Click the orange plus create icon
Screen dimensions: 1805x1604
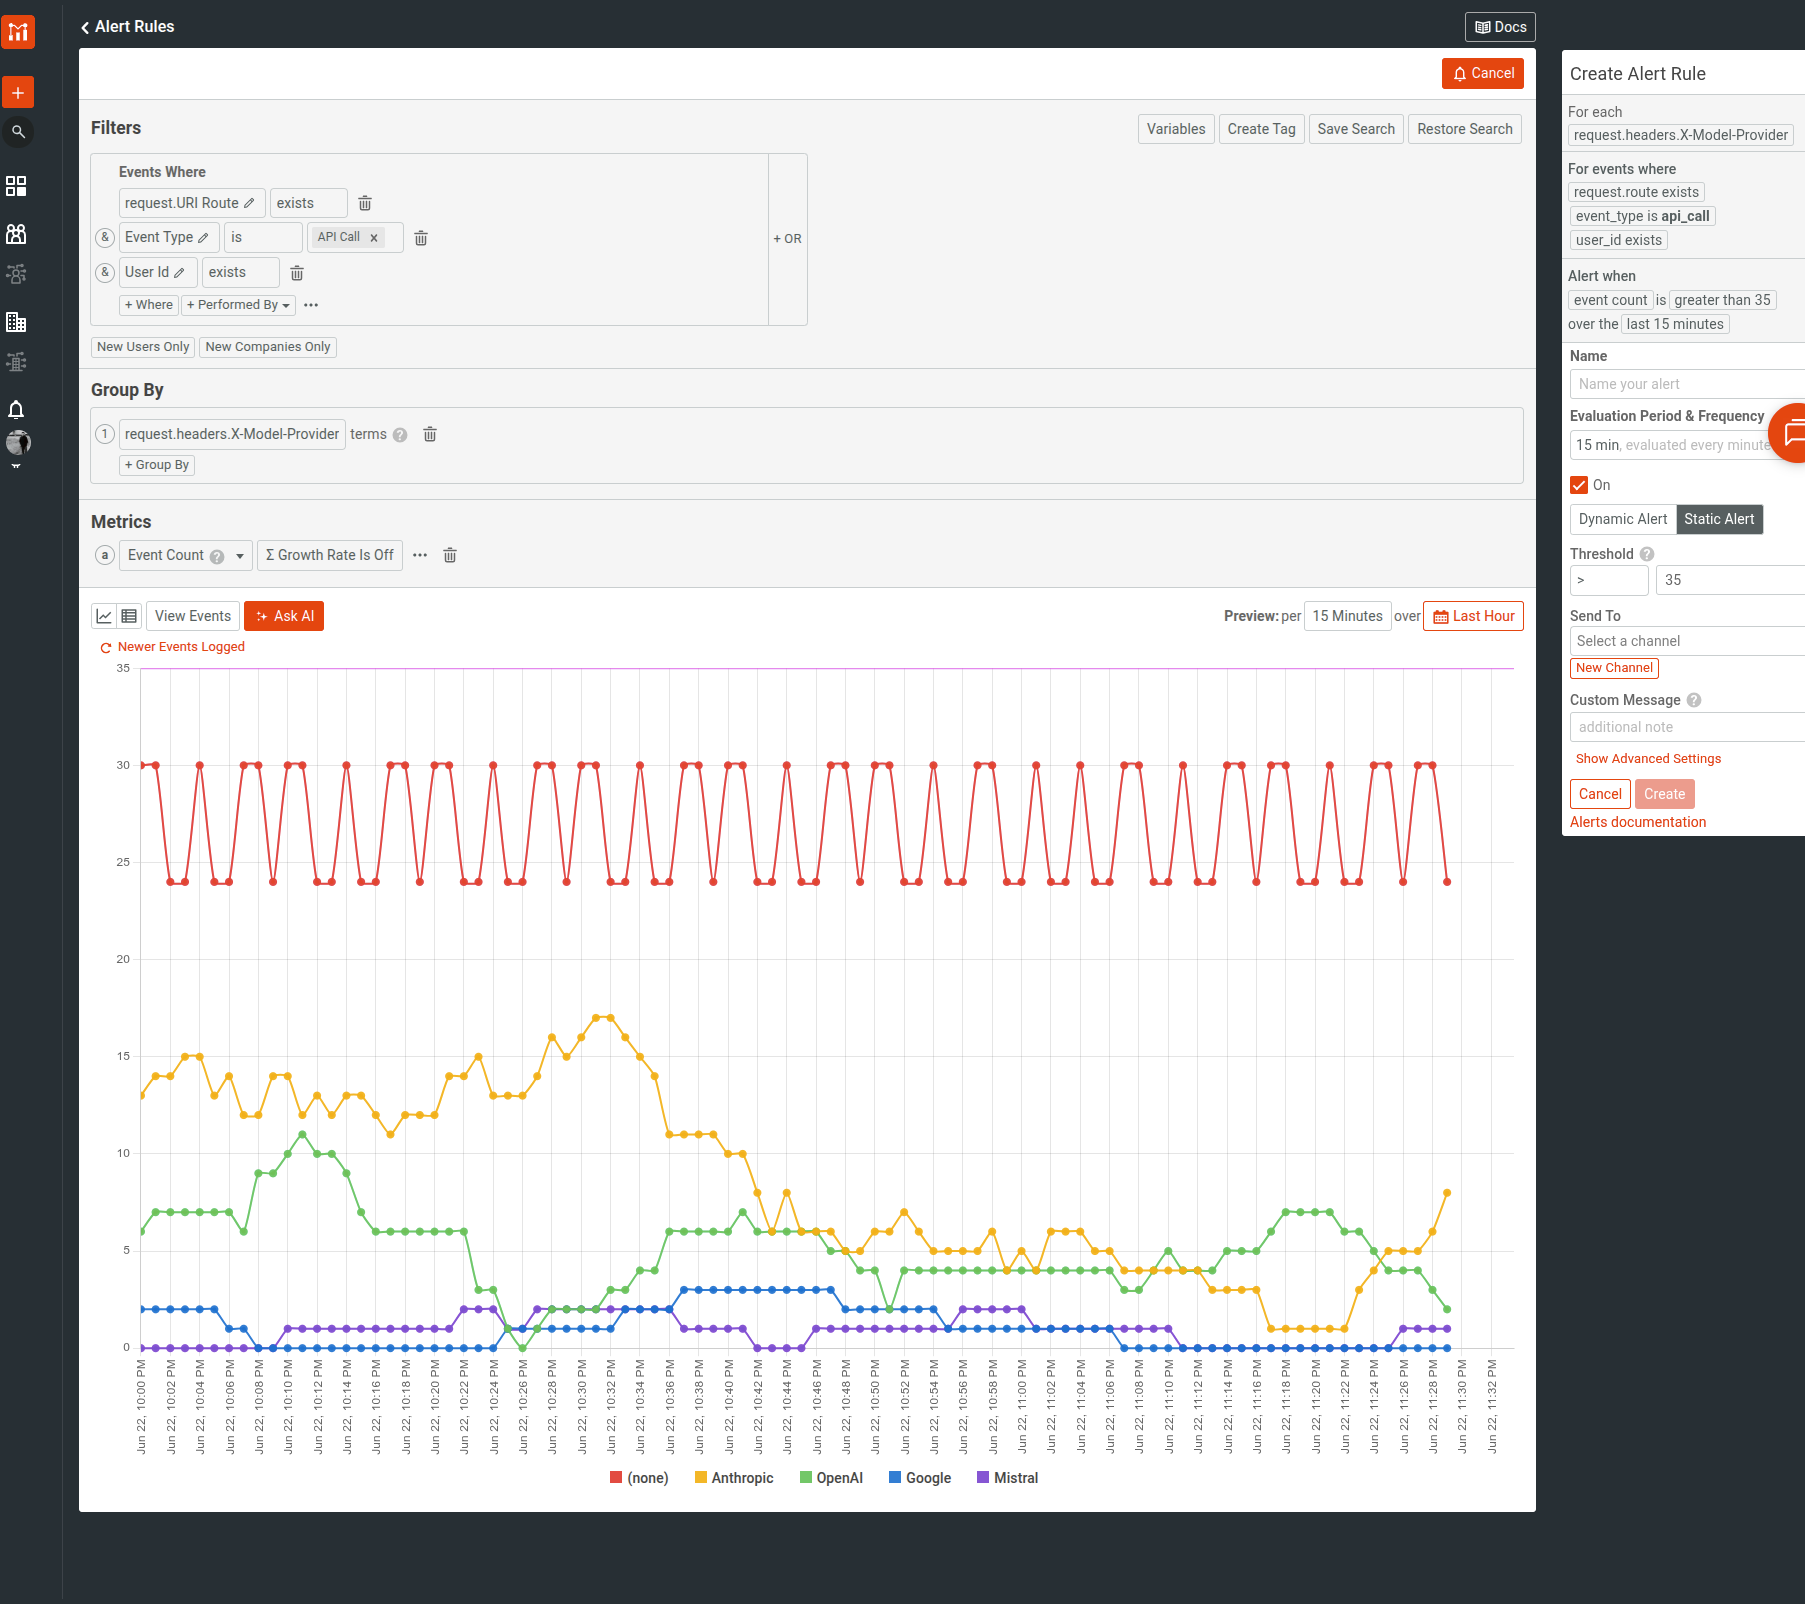click(x=18, y=92)
